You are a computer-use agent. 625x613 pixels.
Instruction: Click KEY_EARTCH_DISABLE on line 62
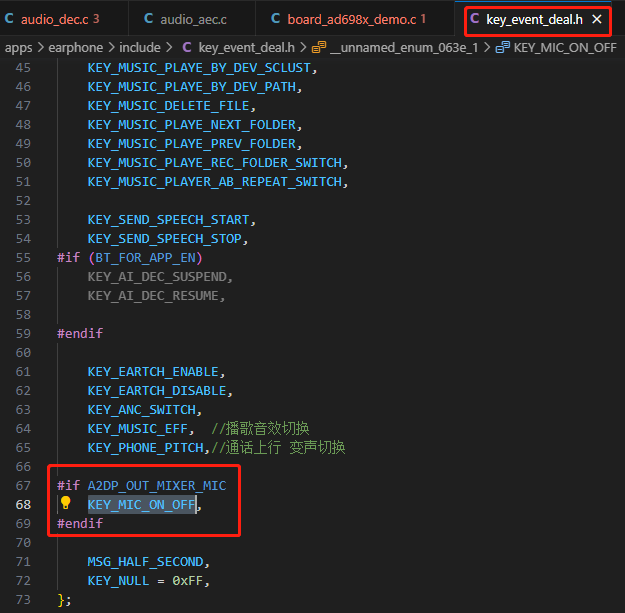tap(157, 391)
